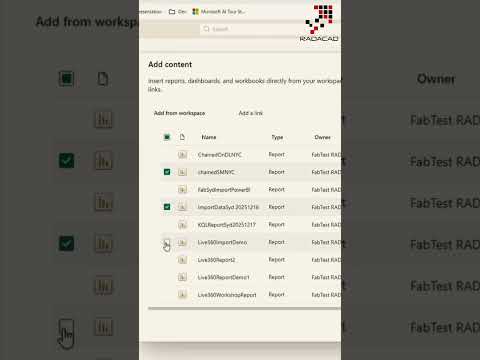Click the KQLReportSyd20251217 report icon
This screenshot has height=360, width=480.
tap(182, 225)
